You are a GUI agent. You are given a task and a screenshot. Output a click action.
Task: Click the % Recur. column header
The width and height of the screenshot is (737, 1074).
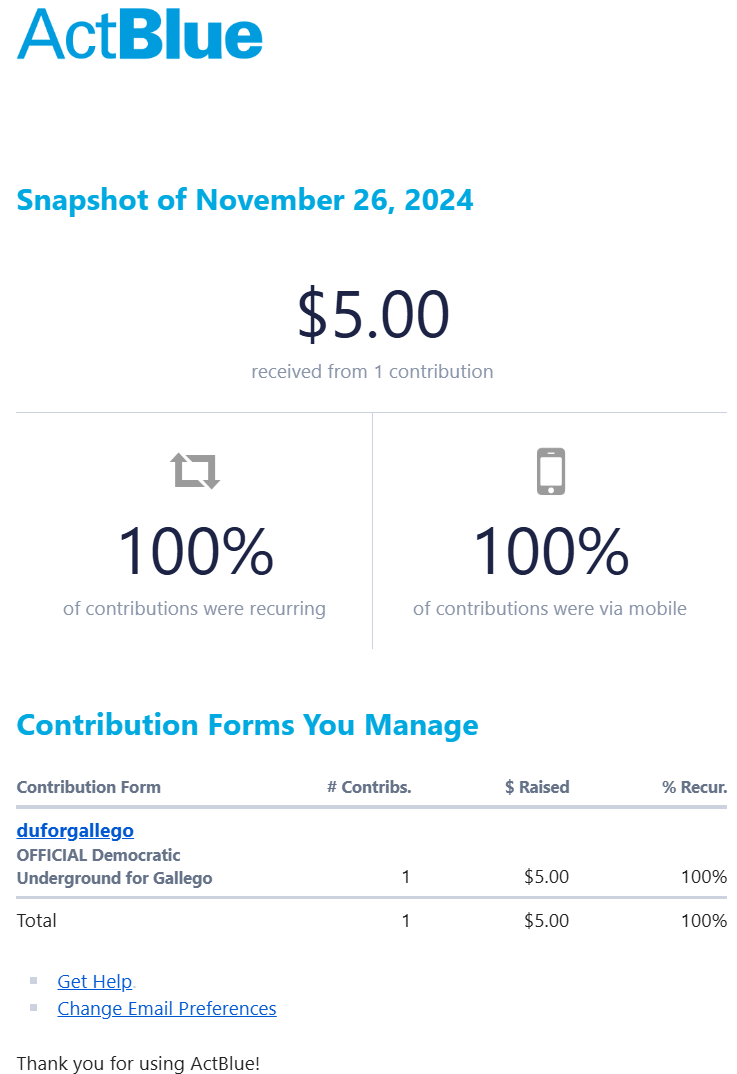694,787
